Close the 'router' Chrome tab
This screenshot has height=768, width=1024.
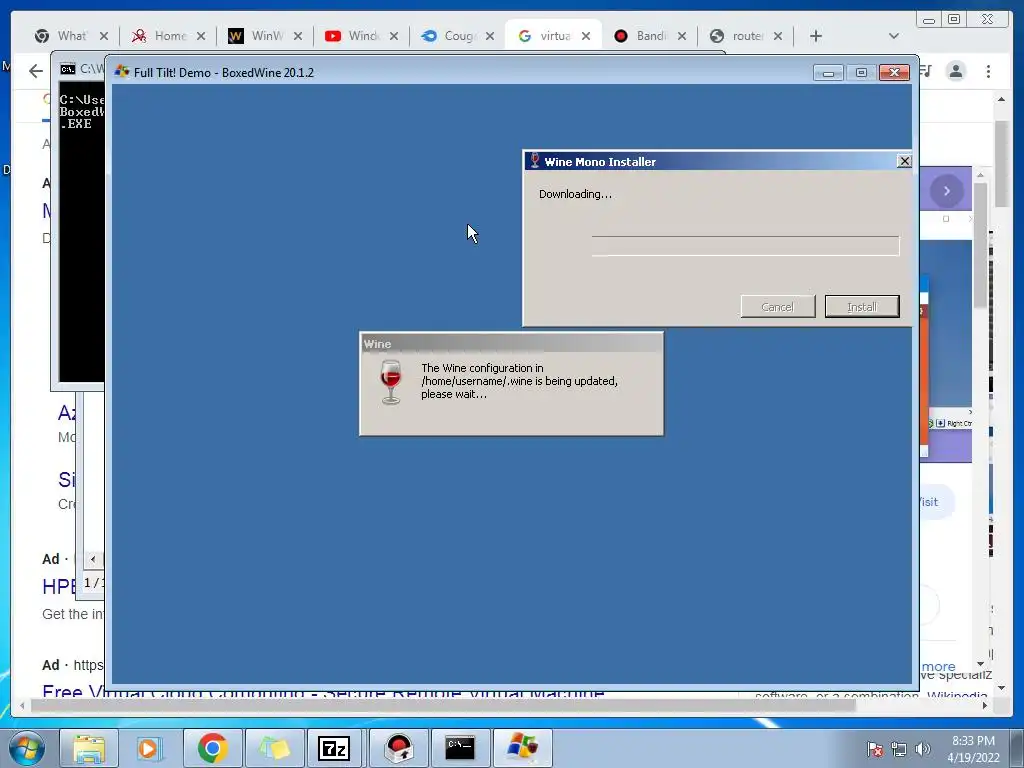778,36
